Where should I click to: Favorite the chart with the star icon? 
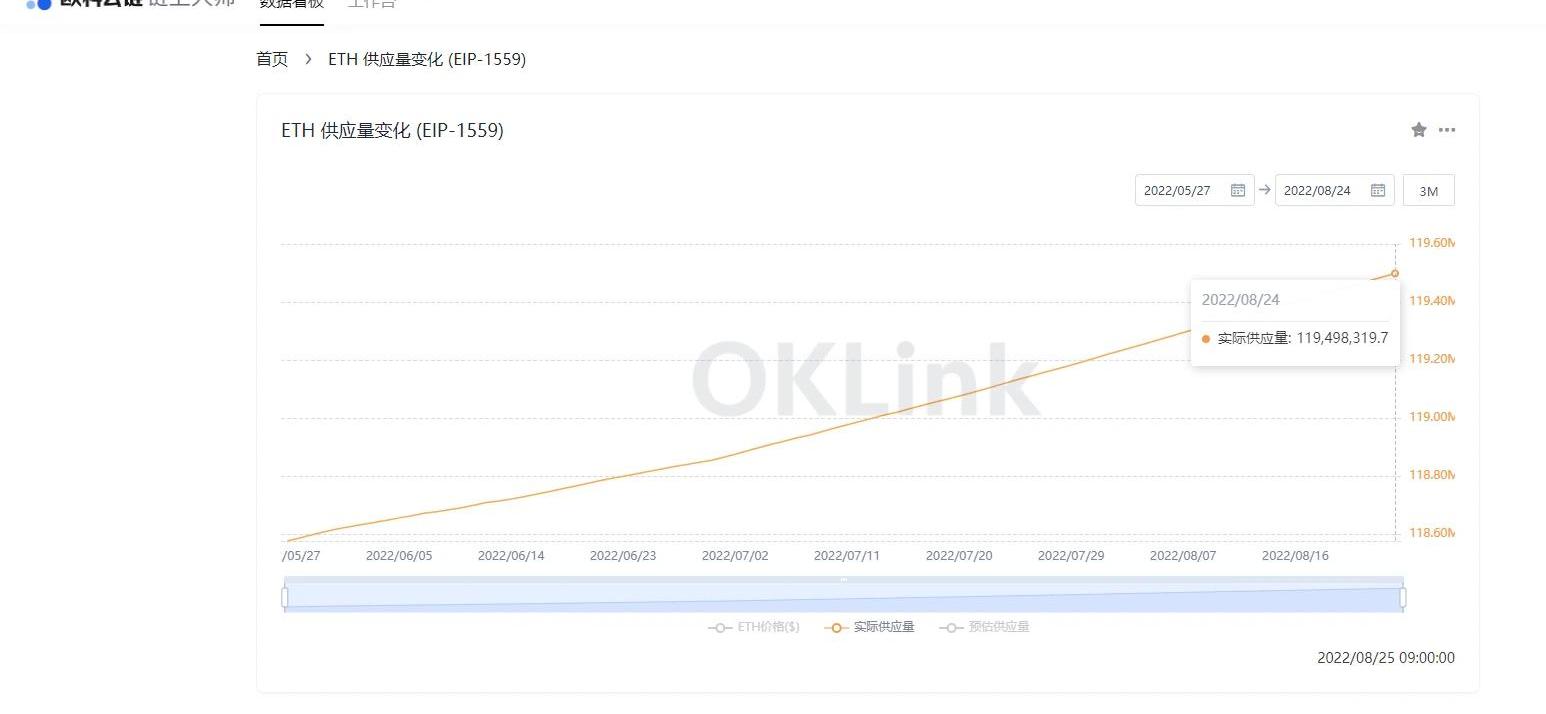(1418, 130)
